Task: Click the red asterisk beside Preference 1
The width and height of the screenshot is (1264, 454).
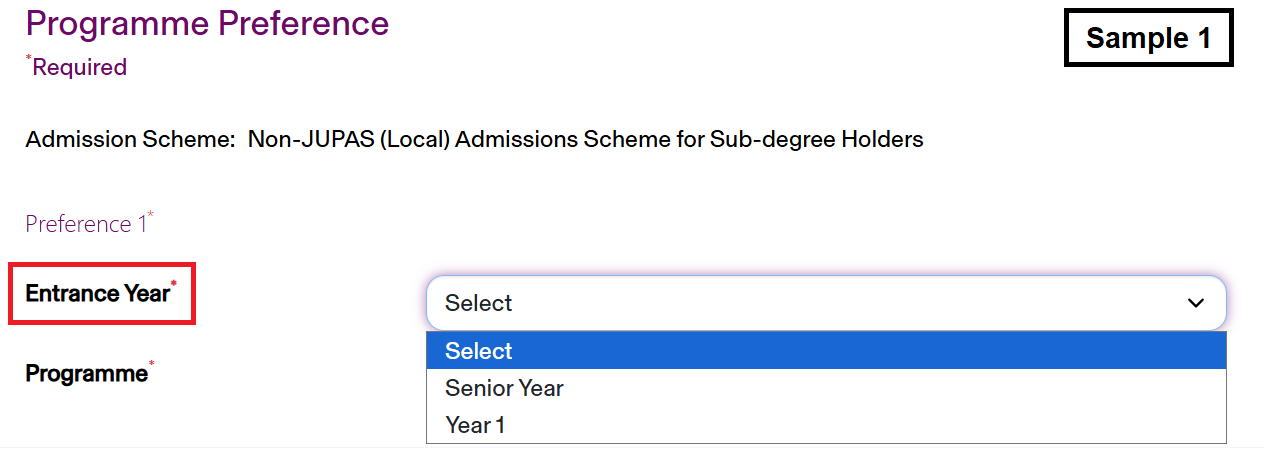Action: 151,214
